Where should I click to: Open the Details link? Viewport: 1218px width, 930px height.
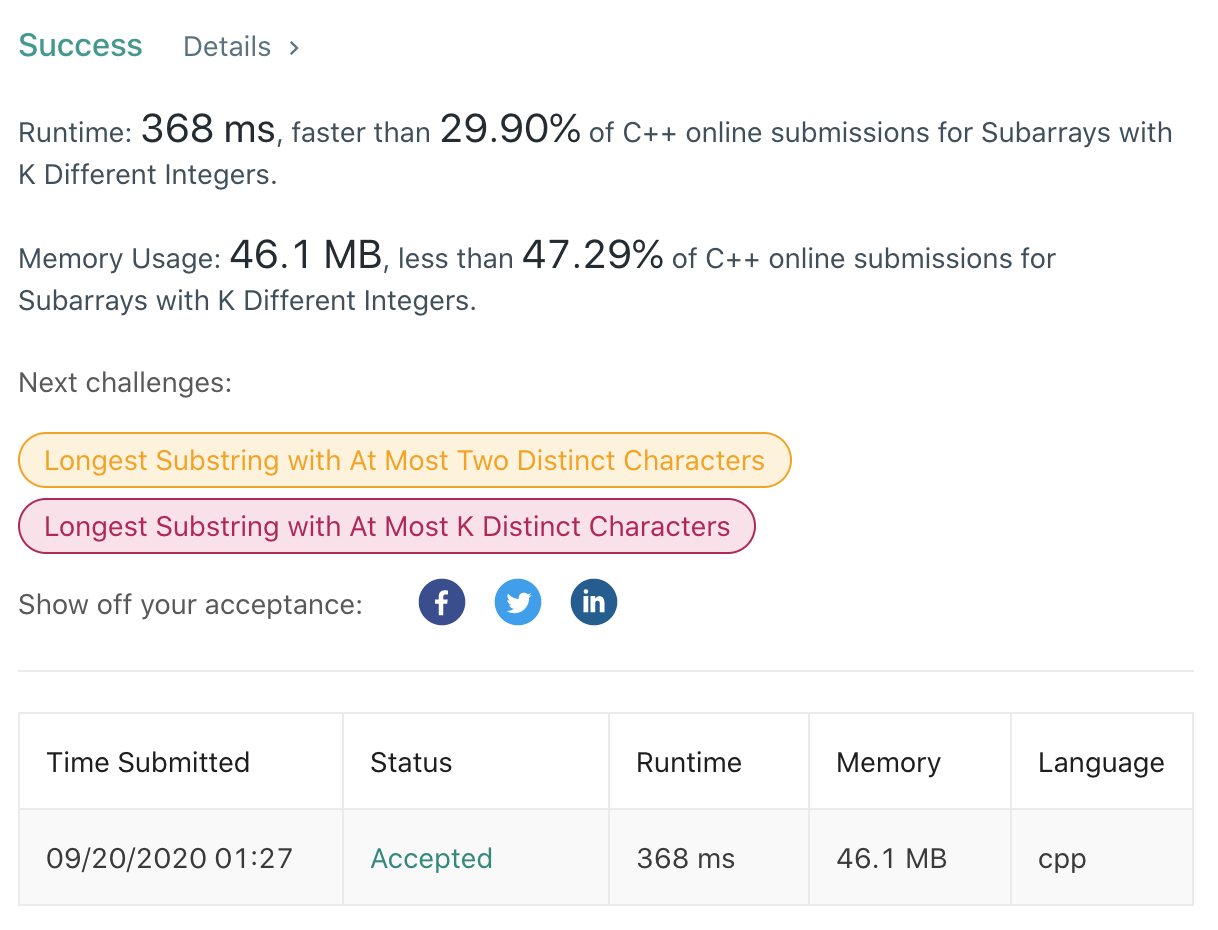[227, 47]
